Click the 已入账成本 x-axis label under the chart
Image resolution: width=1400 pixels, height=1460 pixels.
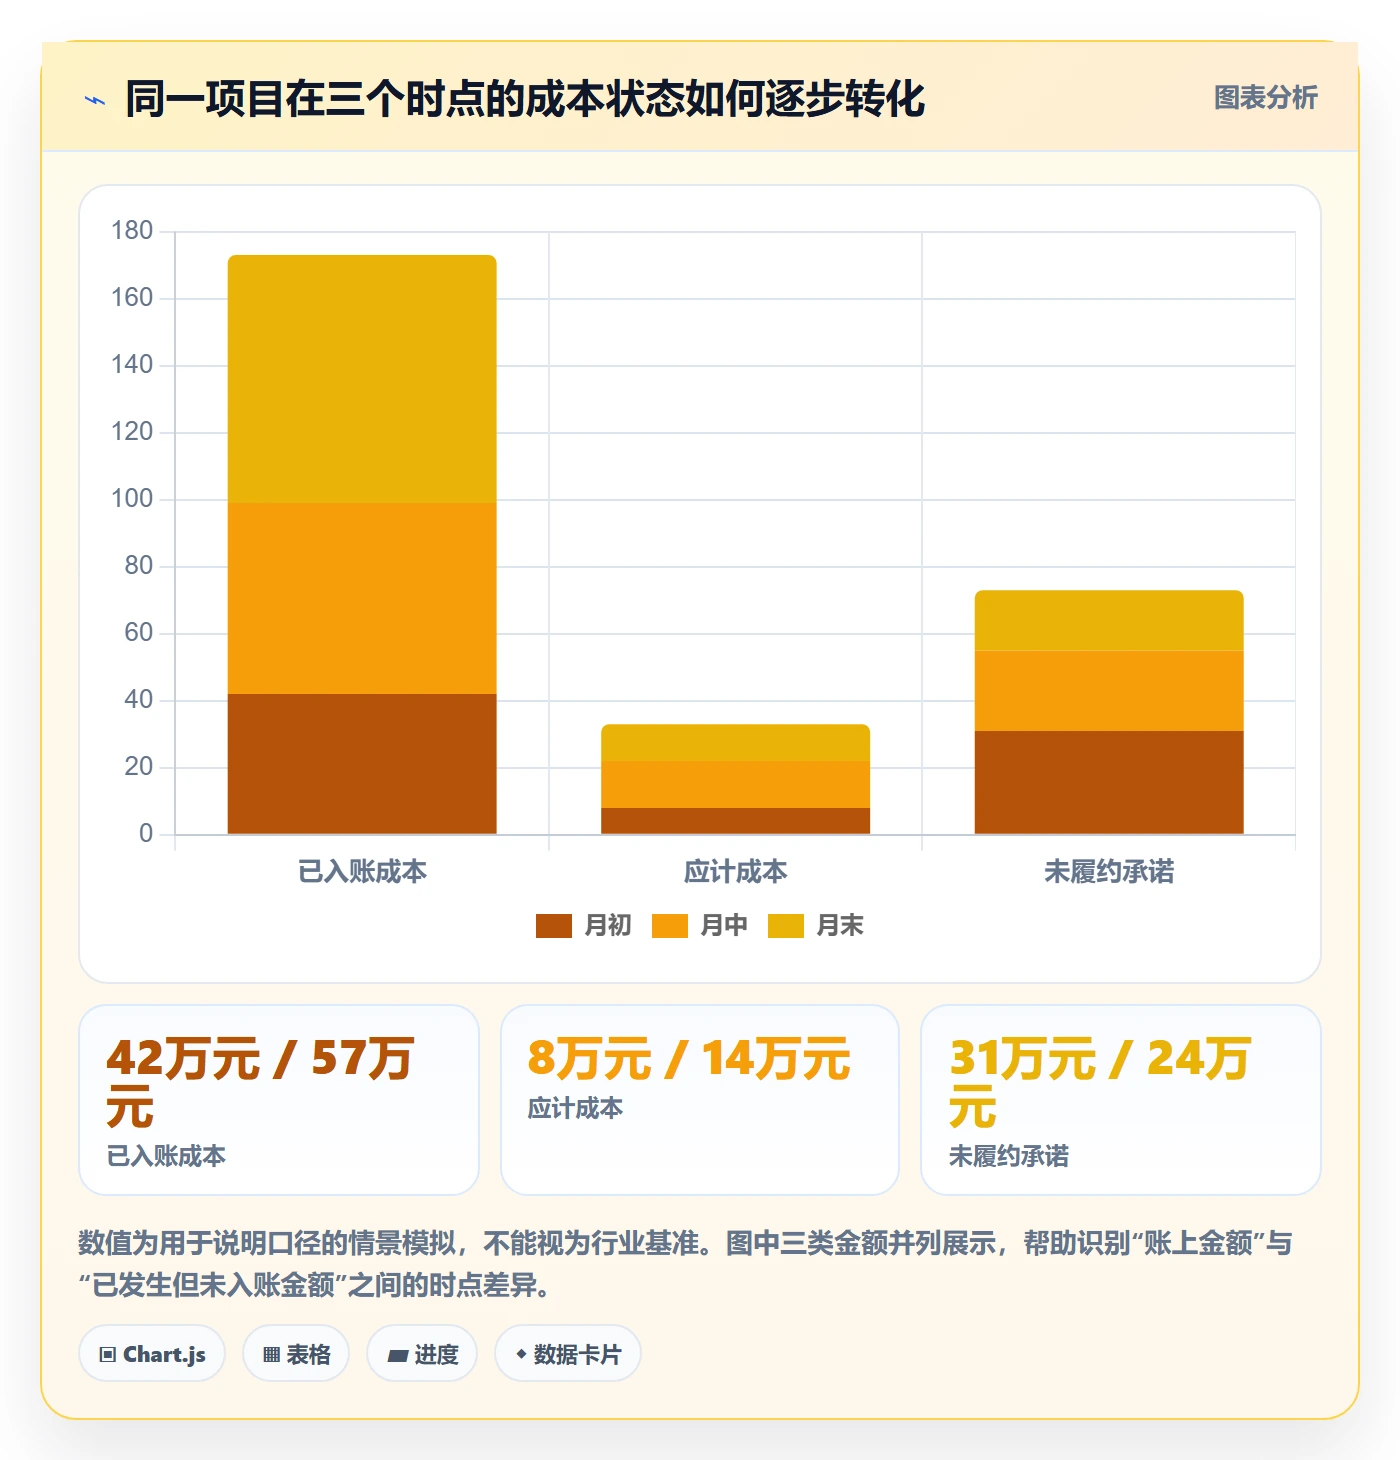pyautogui.click(x=362, y=872)
